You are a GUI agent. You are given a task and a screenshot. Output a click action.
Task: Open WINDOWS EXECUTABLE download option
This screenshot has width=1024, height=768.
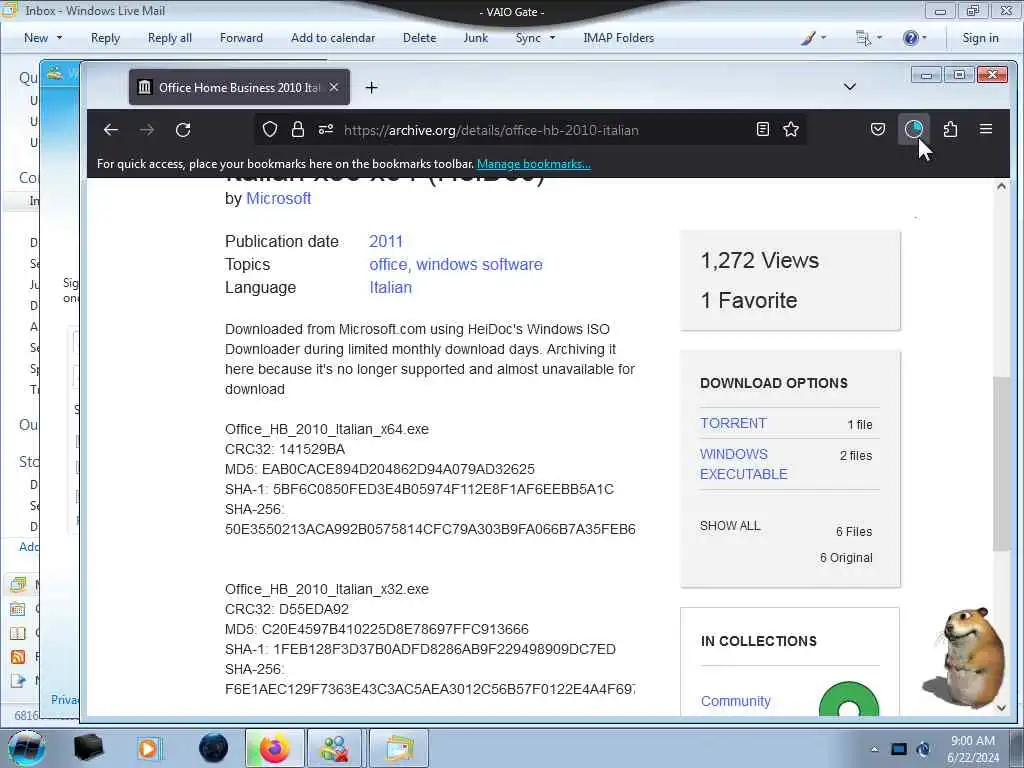click(x=743, y=464)
